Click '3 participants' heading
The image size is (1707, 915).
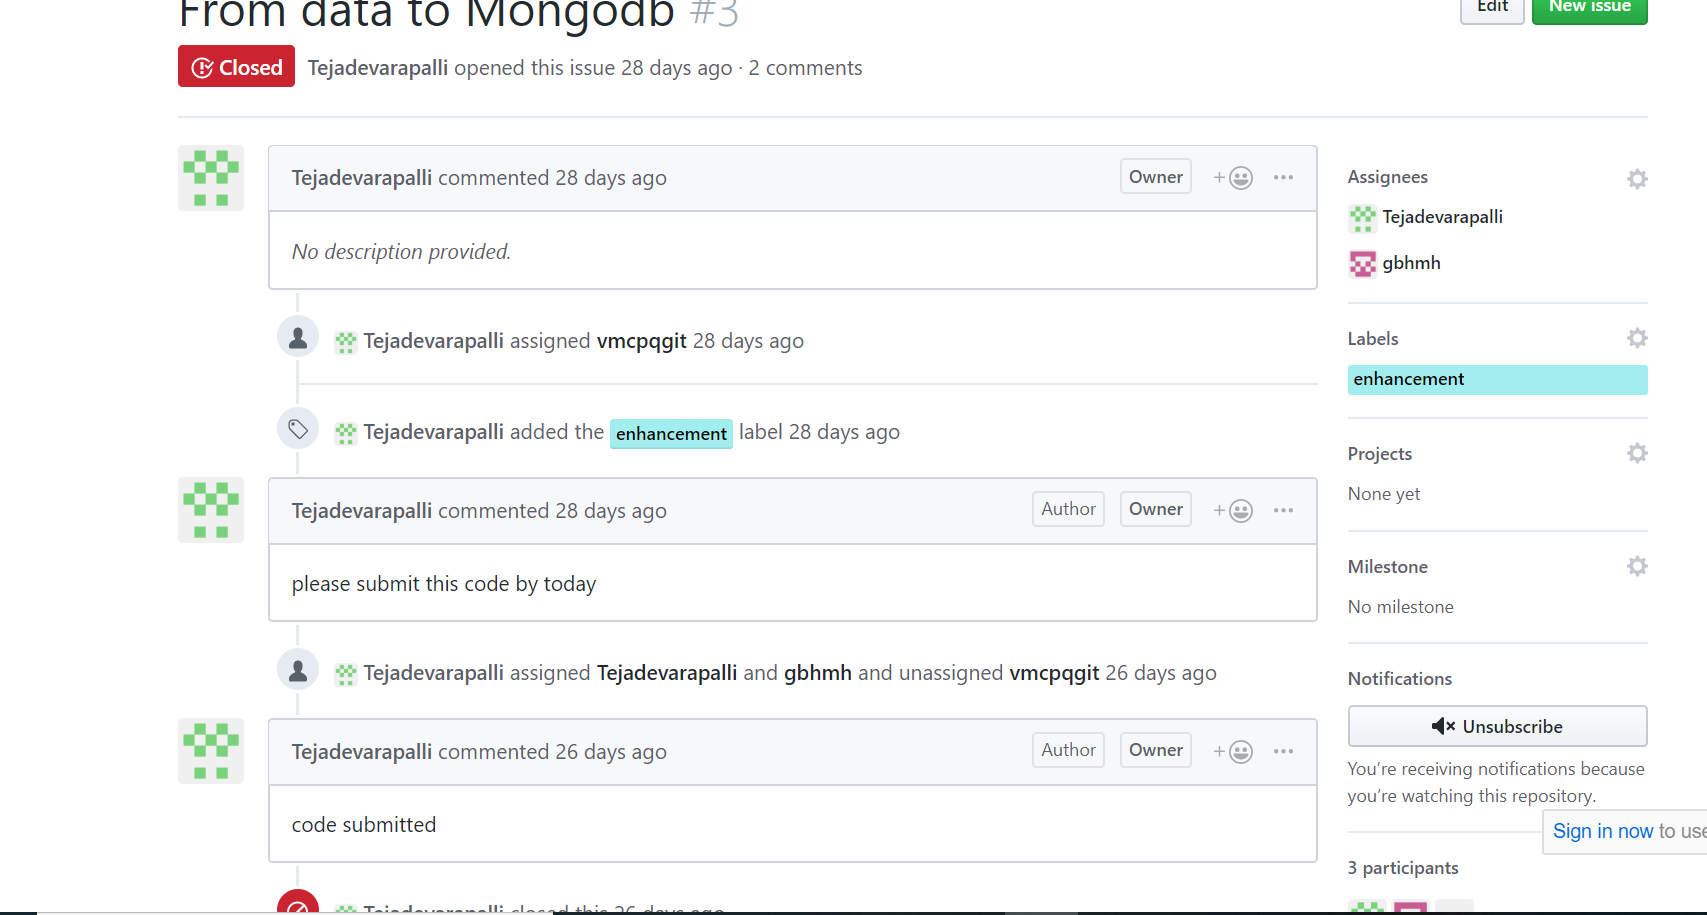pos(1403,868)
